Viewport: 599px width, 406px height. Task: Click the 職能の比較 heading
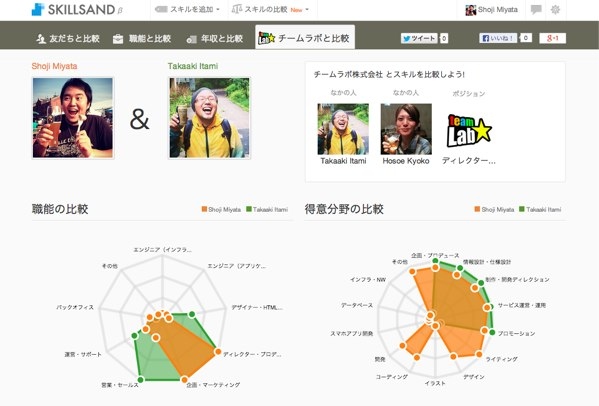pyautogui.click(x=60, y=209)
